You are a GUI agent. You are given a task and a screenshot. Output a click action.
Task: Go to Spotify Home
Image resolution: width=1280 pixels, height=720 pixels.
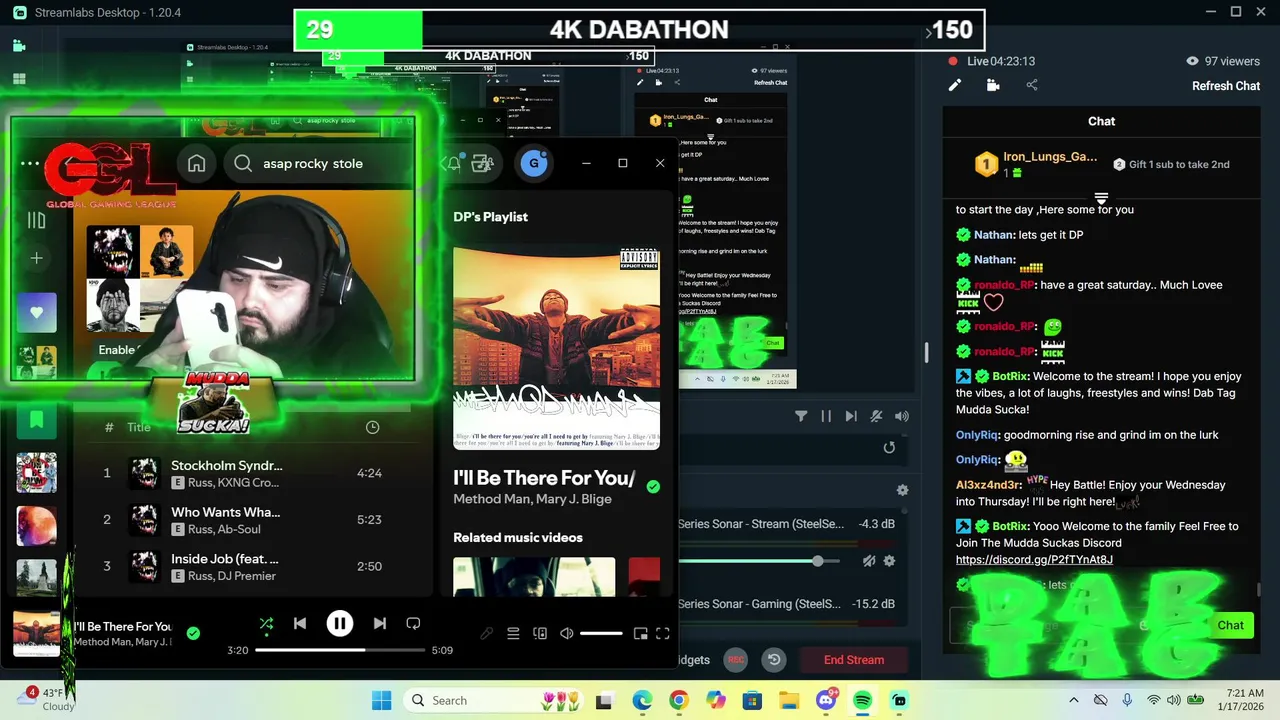tap(196, 163)
